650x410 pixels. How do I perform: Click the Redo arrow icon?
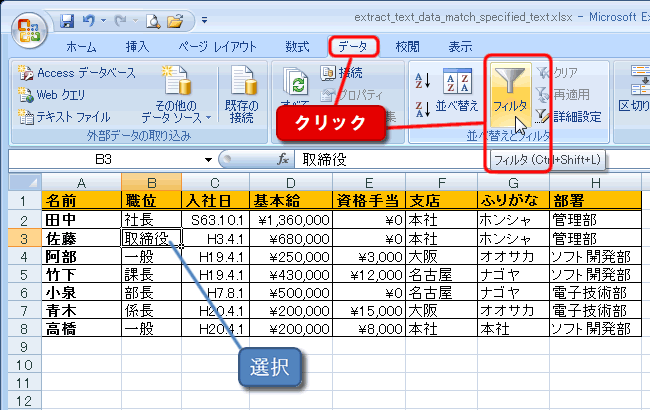coord(121,20)
